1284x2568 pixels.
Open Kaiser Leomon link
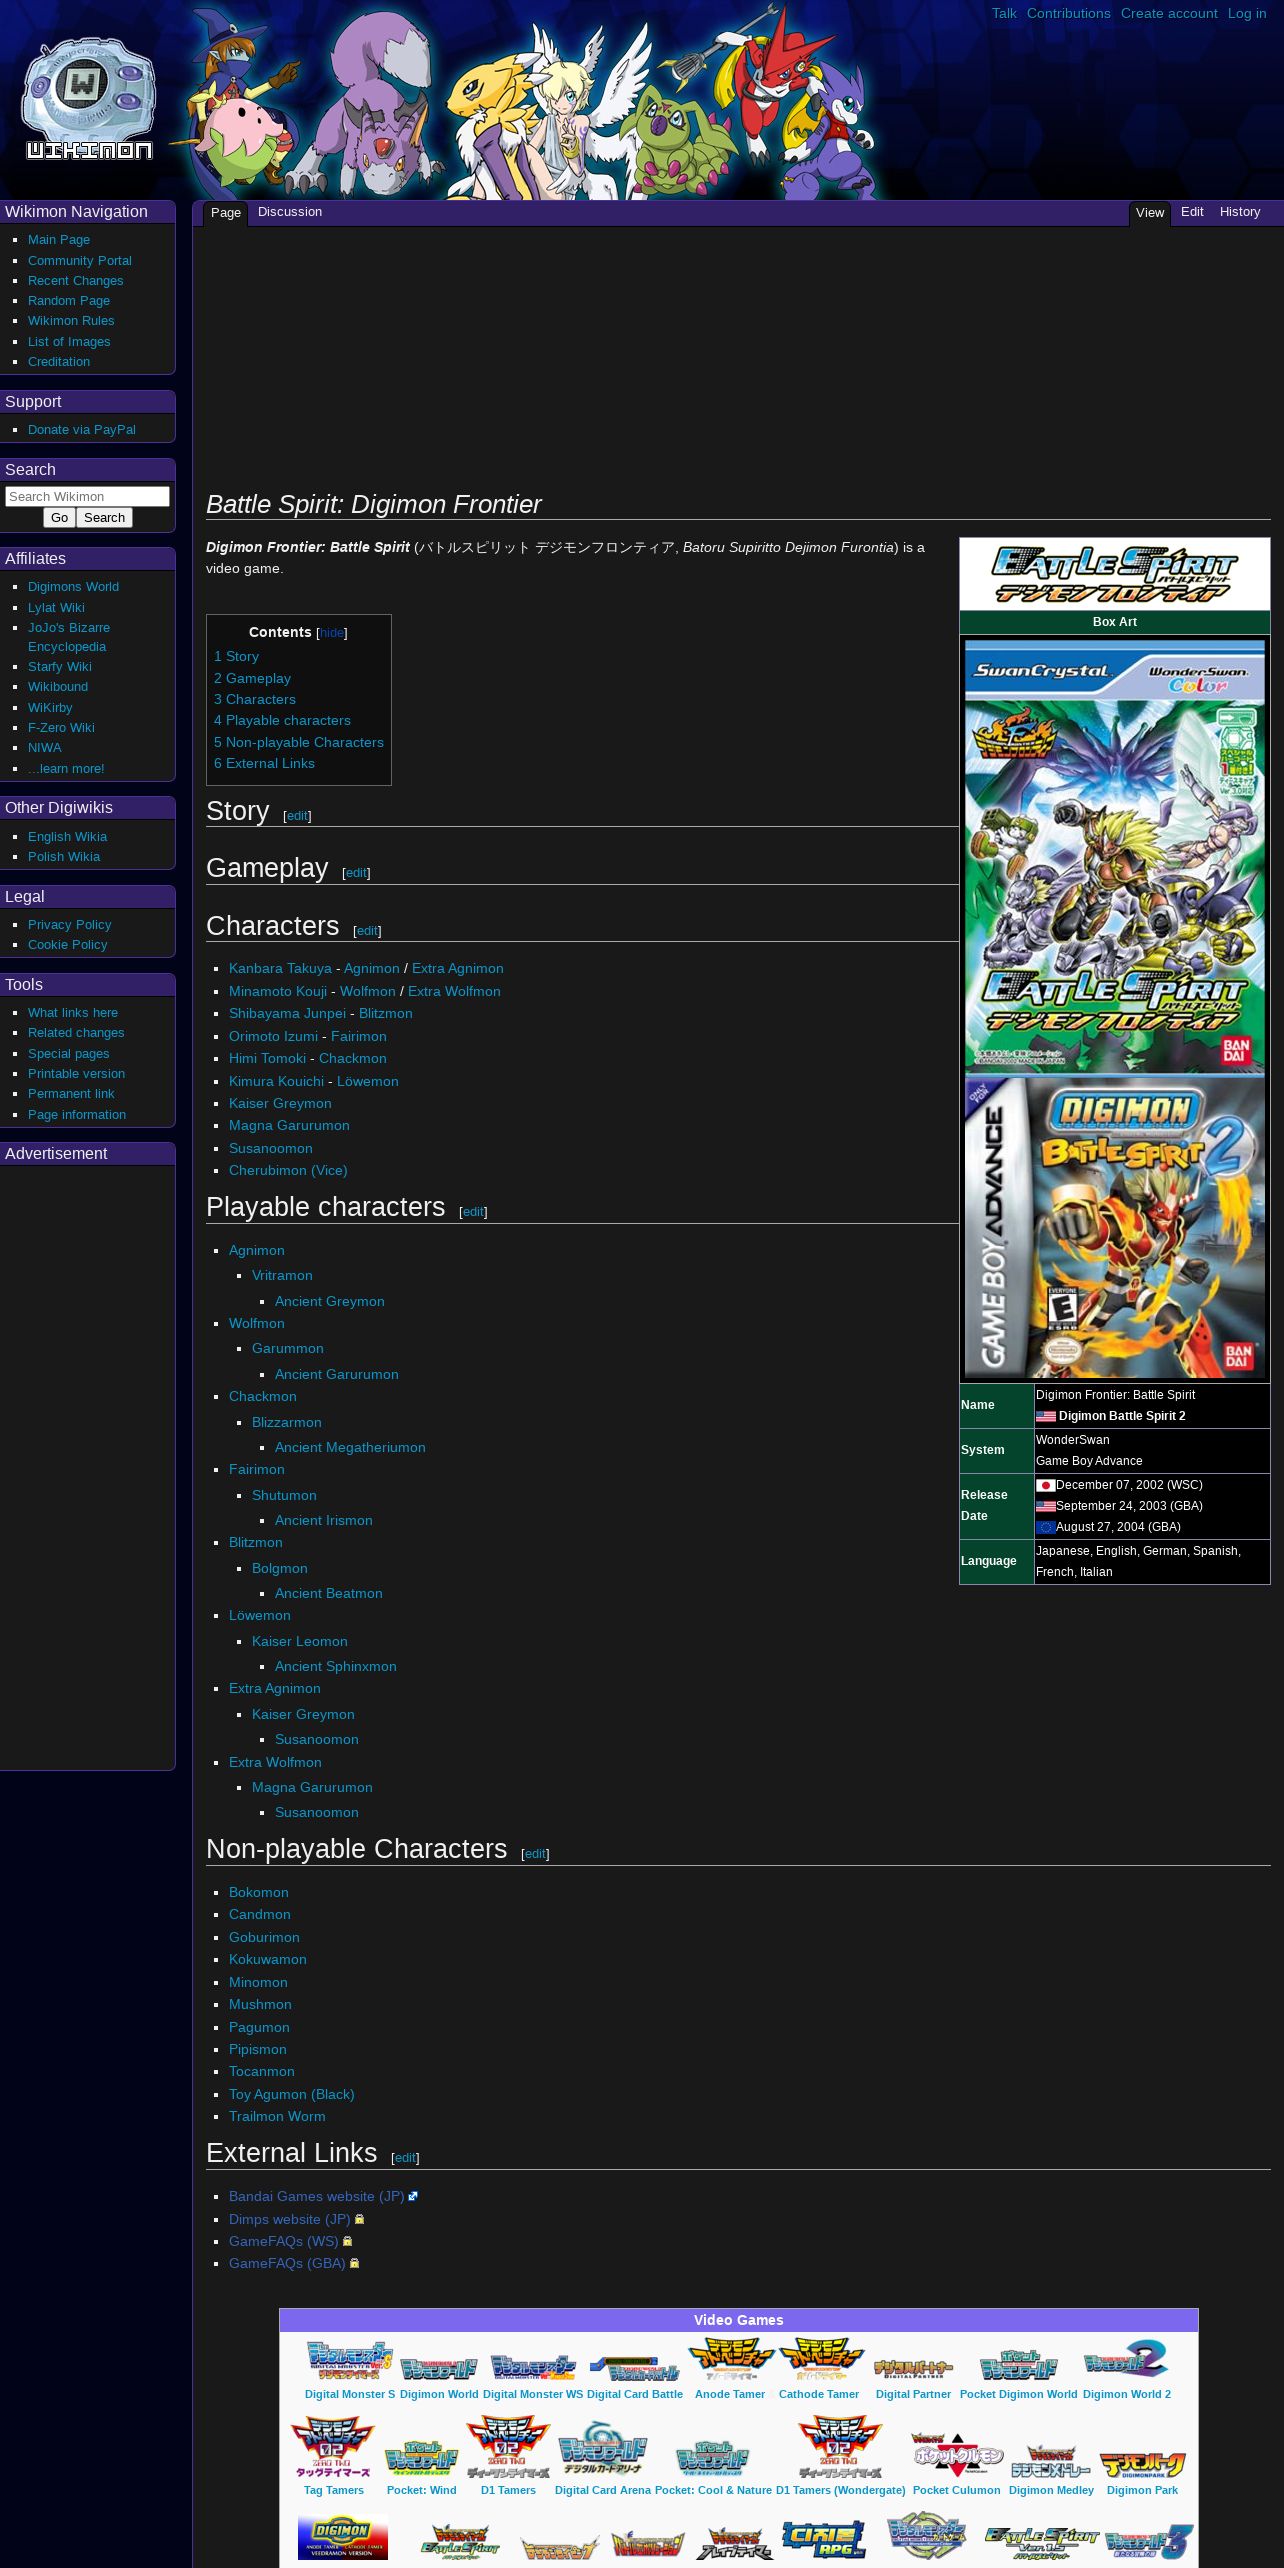300,1641
